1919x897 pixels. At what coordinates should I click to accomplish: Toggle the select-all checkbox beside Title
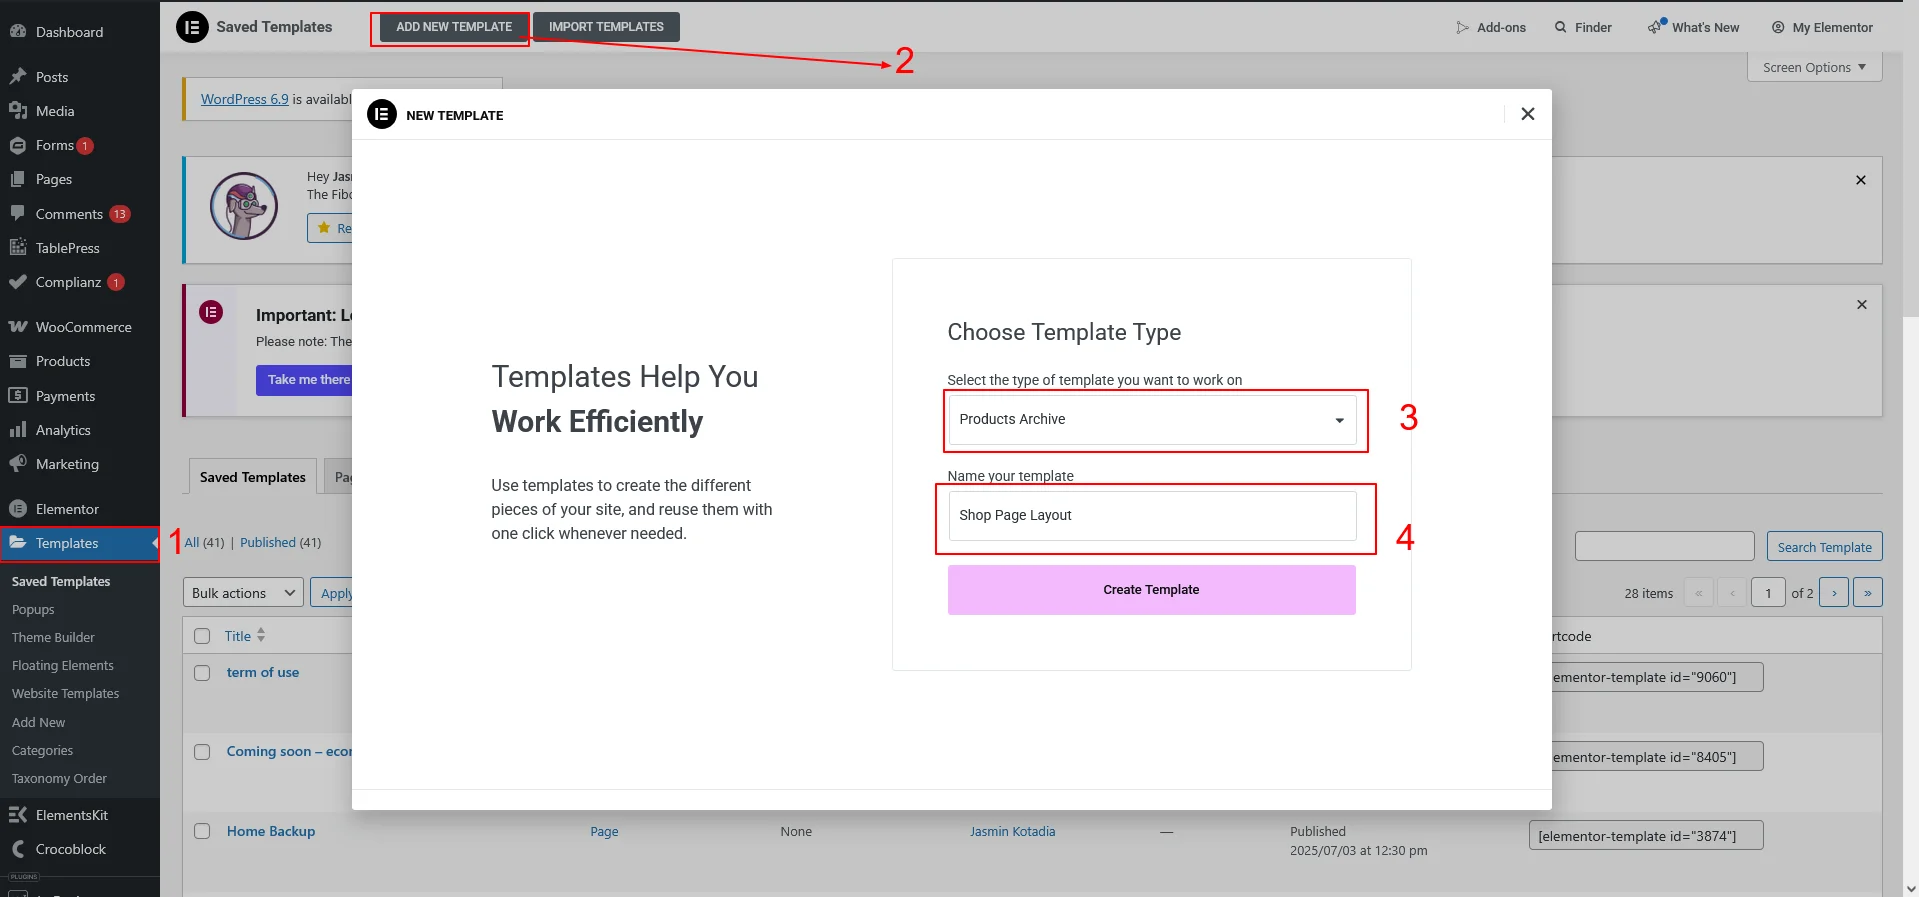pos(202,636)
